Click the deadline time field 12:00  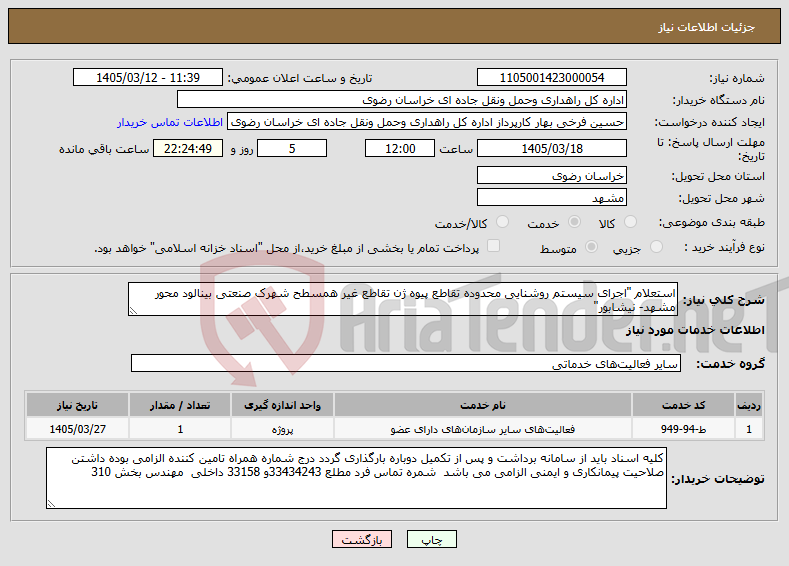pyautogui.click(x=400, y=148)
